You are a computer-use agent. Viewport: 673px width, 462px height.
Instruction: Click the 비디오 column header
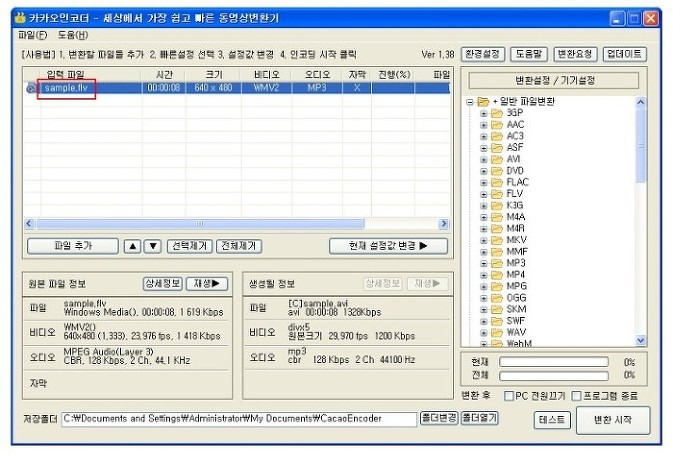coord(267,75)
